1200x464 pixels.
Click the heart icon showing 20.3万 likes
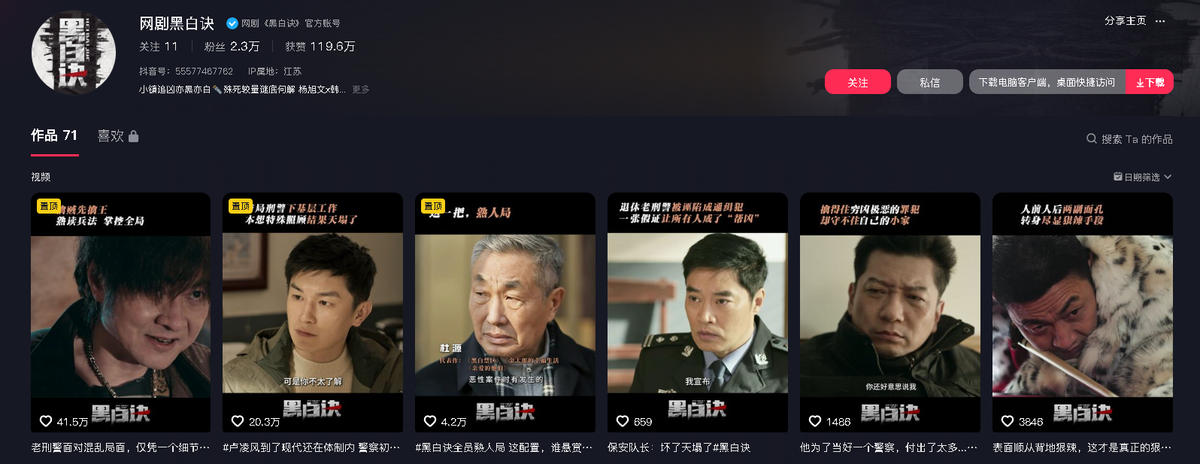[237, 422]
